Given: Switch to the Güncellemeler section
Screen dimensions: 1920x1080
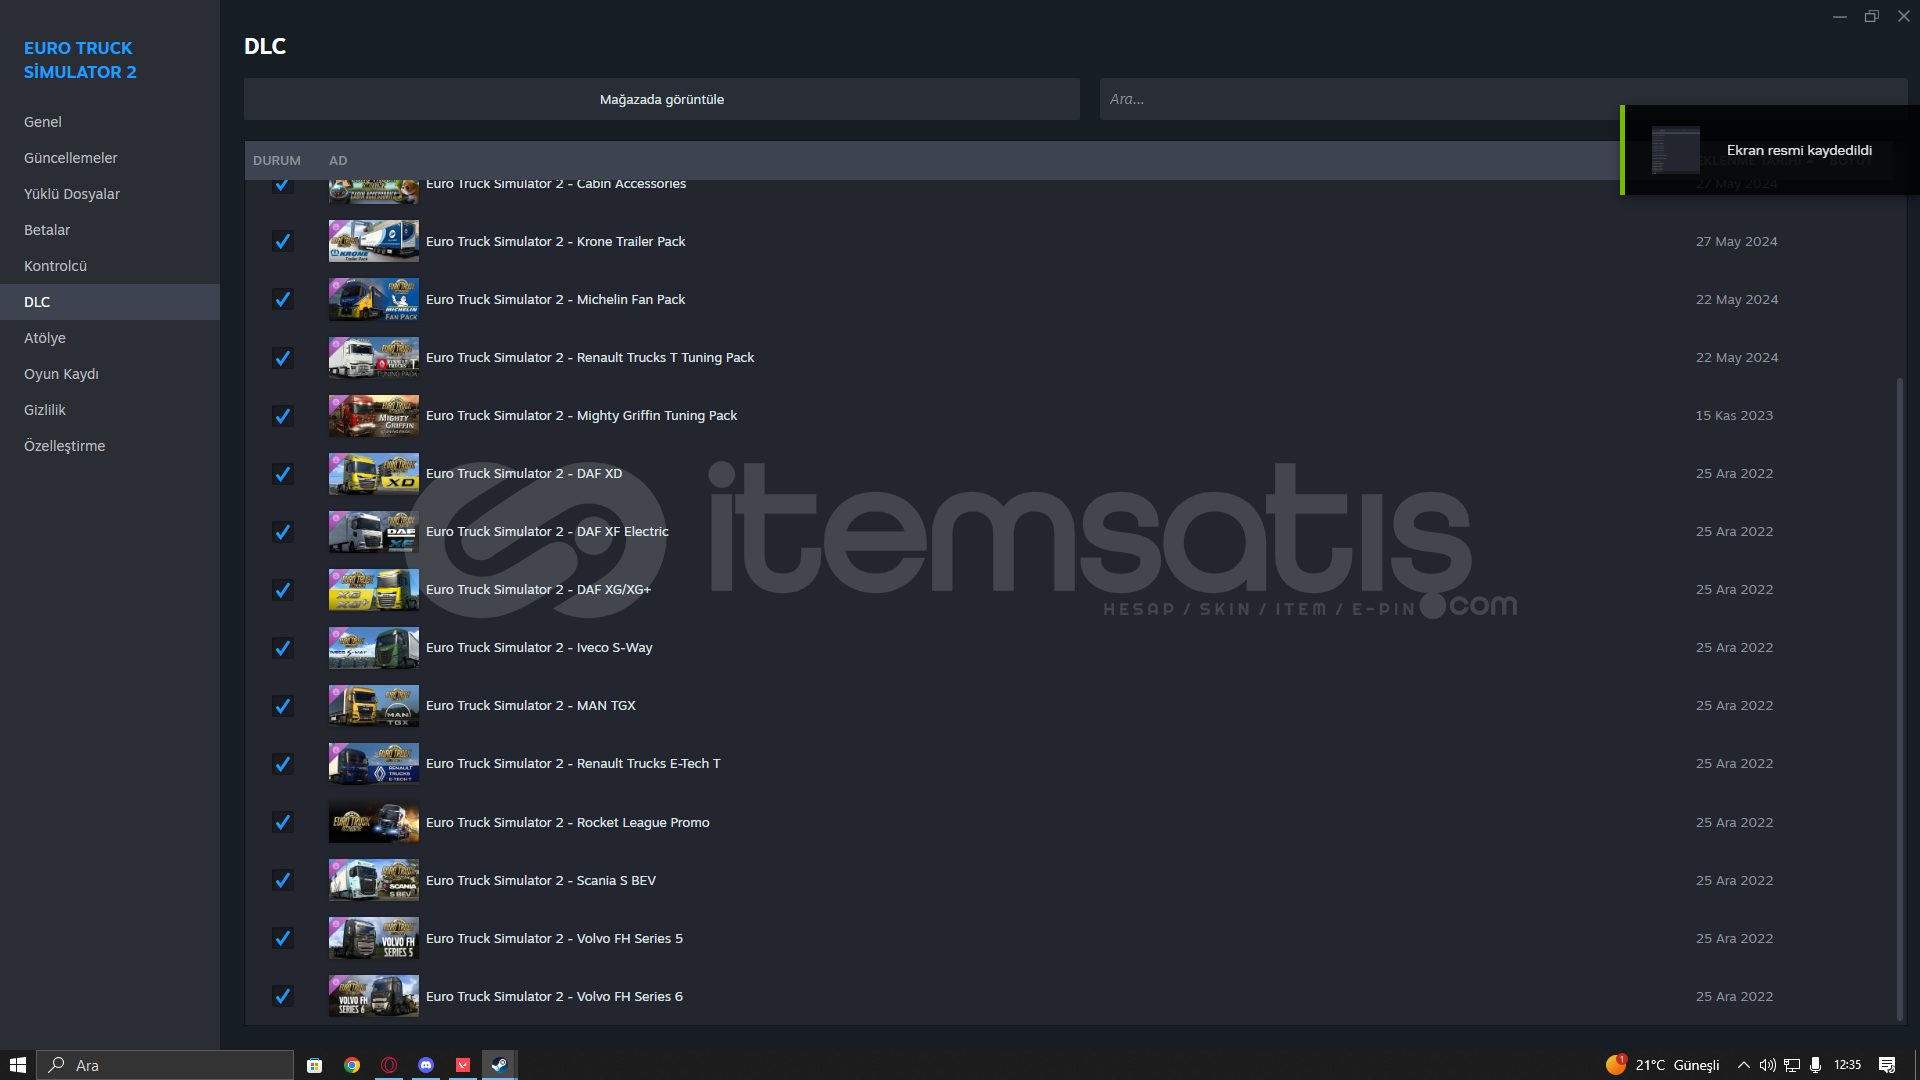Looking at the screenshot, I should [x=70, y=158].
